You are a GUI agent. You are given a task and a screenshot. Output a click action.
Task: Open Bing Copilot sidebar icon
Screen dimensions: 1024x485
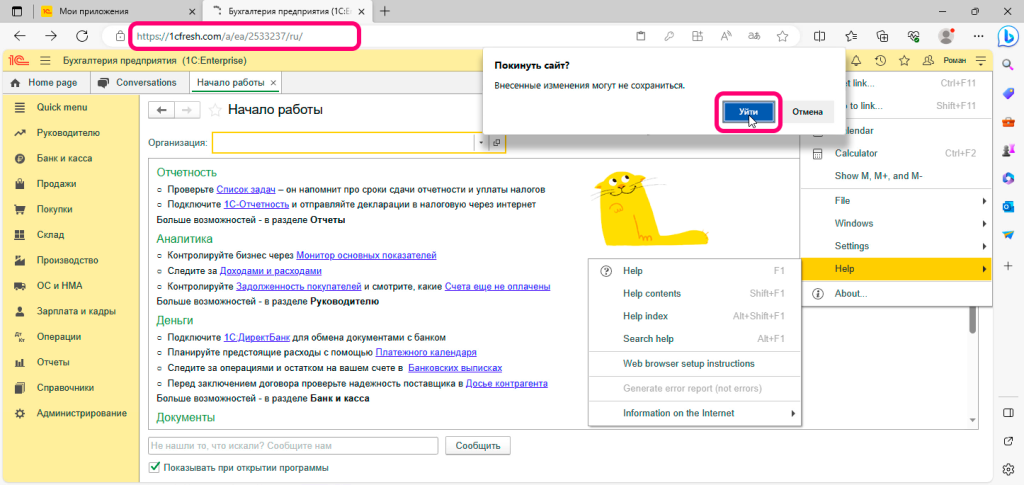point(1008,37)
